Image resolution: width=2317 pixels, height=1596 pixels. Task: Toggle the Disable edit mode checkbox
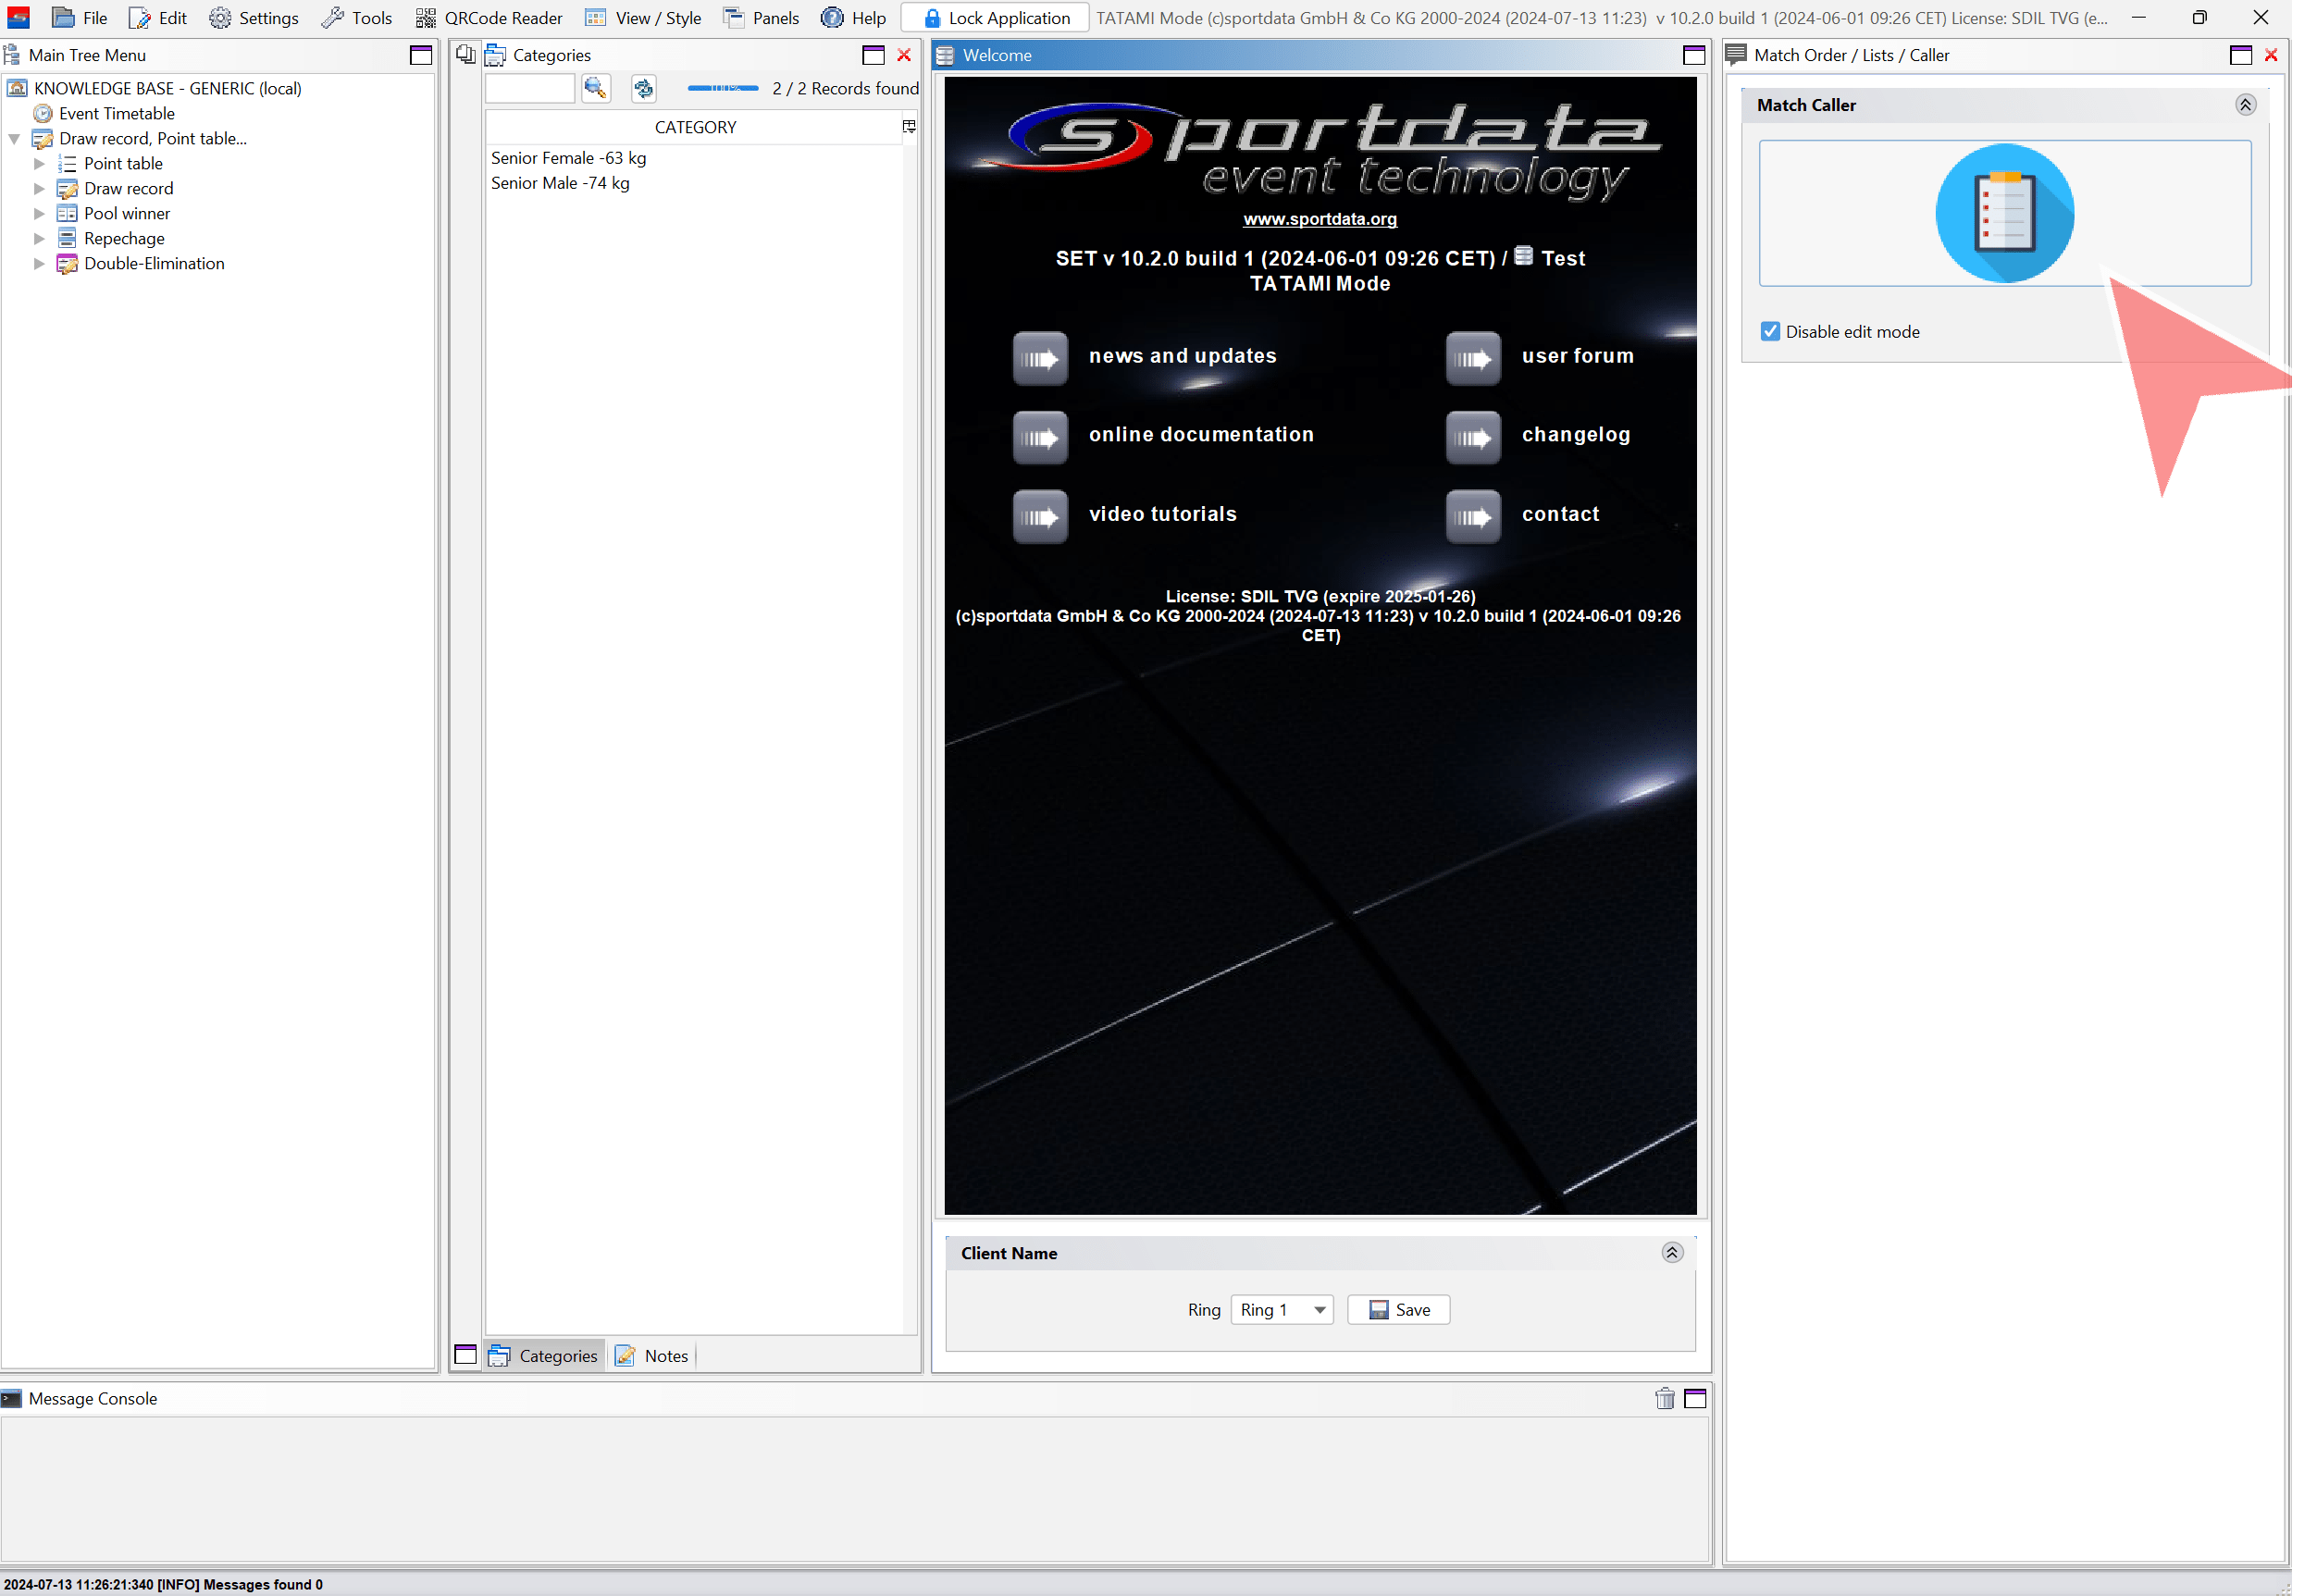1770,331
